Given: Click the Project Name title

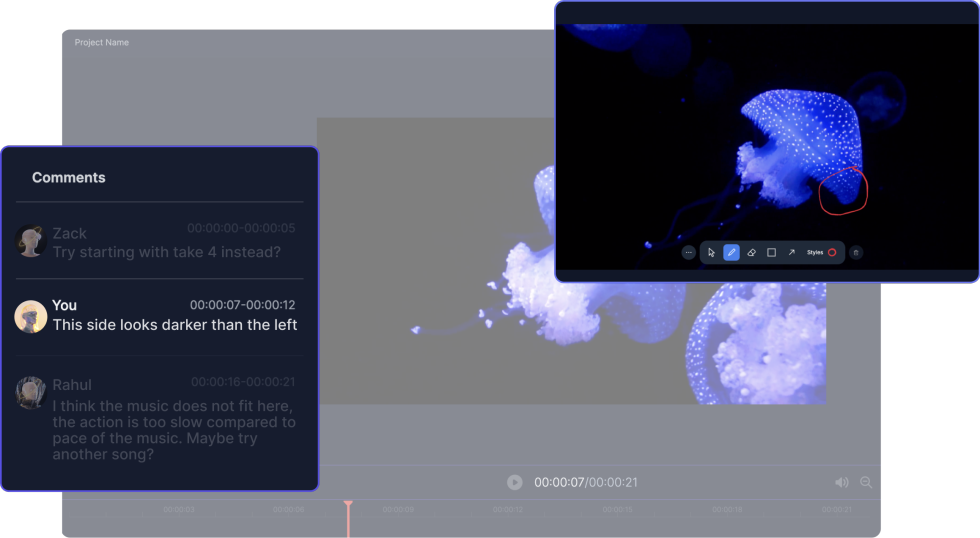Looking at the screenshot, I should [102, 43].
